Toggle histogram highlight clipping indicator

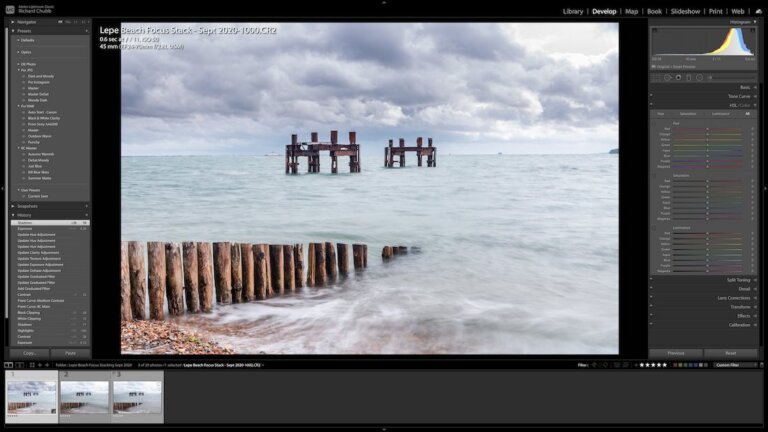753,30
